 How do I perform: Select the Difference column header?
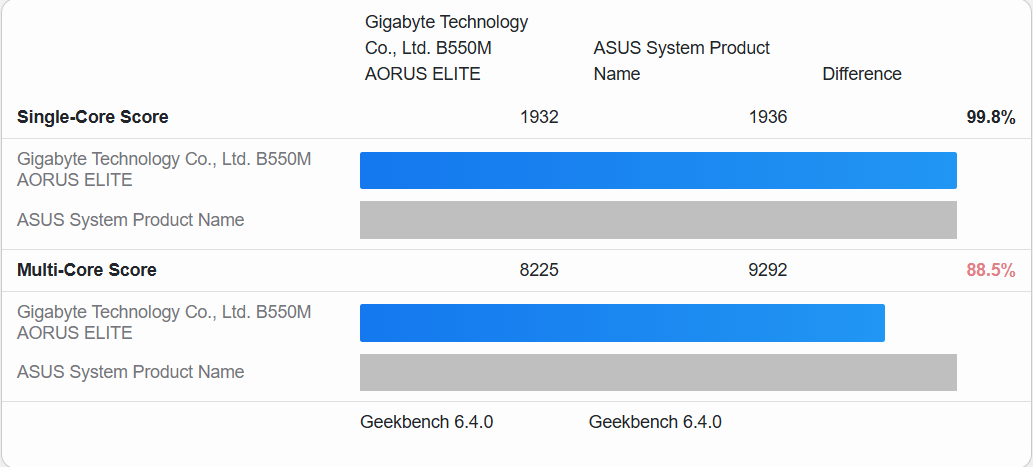861,74
